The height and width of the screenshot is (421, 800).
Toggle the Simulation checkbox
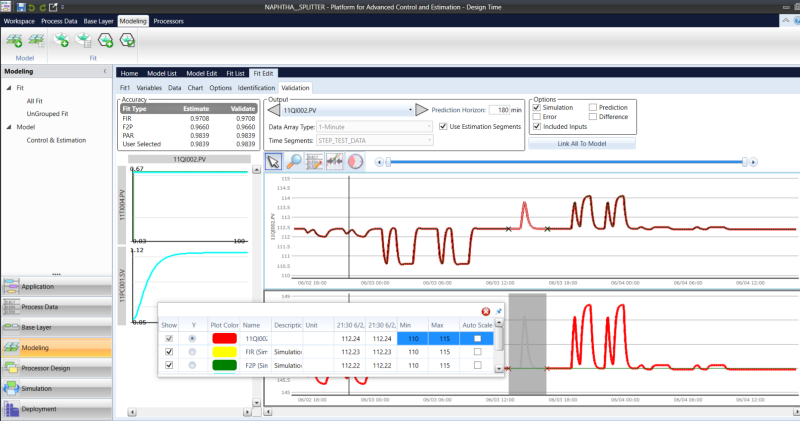pos(536,108)
